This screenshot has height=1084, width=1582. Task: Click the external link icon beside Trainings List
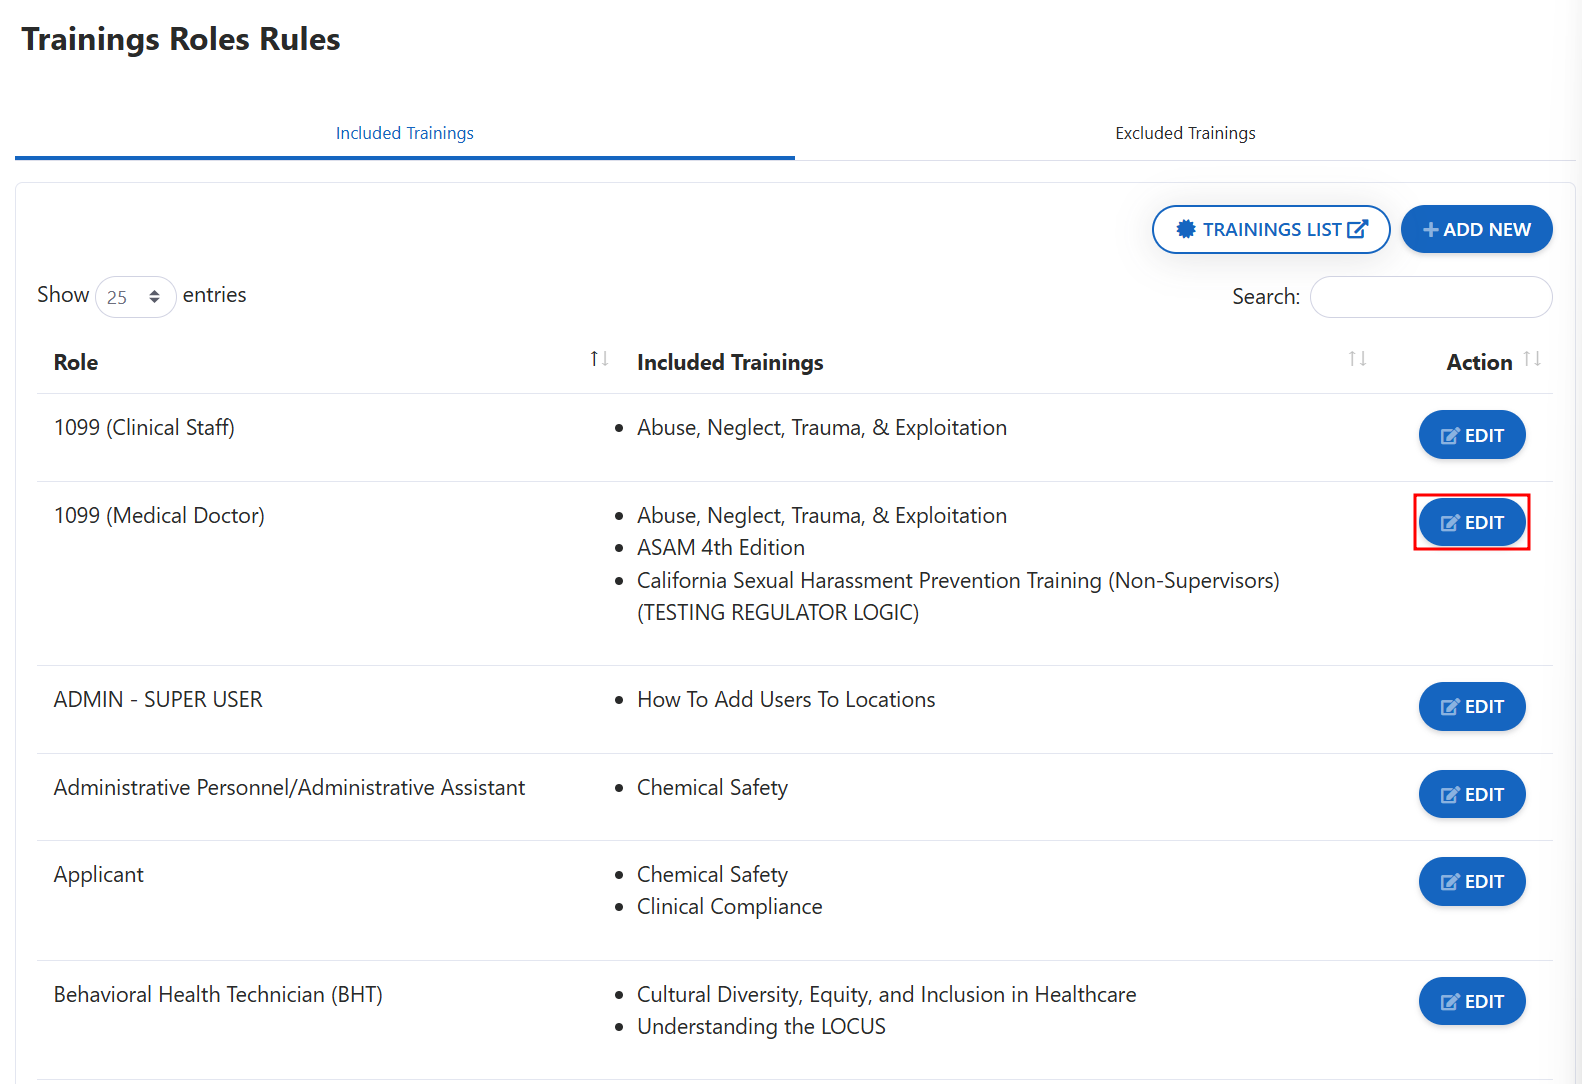pyautogui.click(x=1357, y=229)
